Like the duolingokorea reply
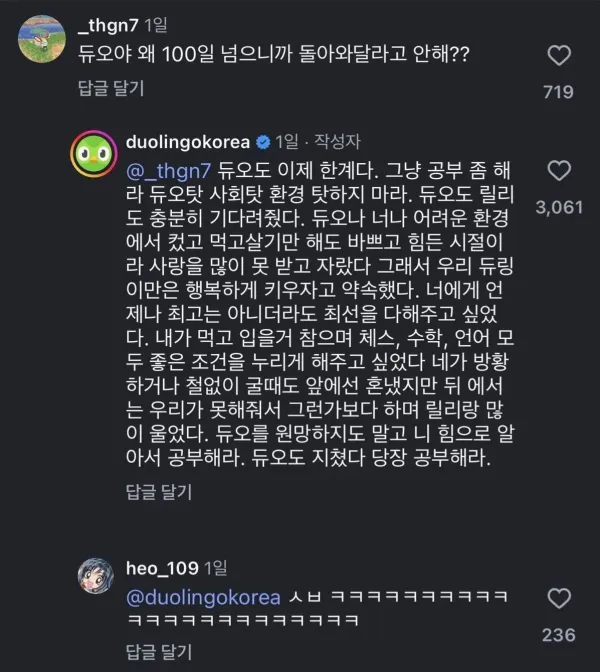600x672 pixels. pyautogui.click(x=559, y=171)
